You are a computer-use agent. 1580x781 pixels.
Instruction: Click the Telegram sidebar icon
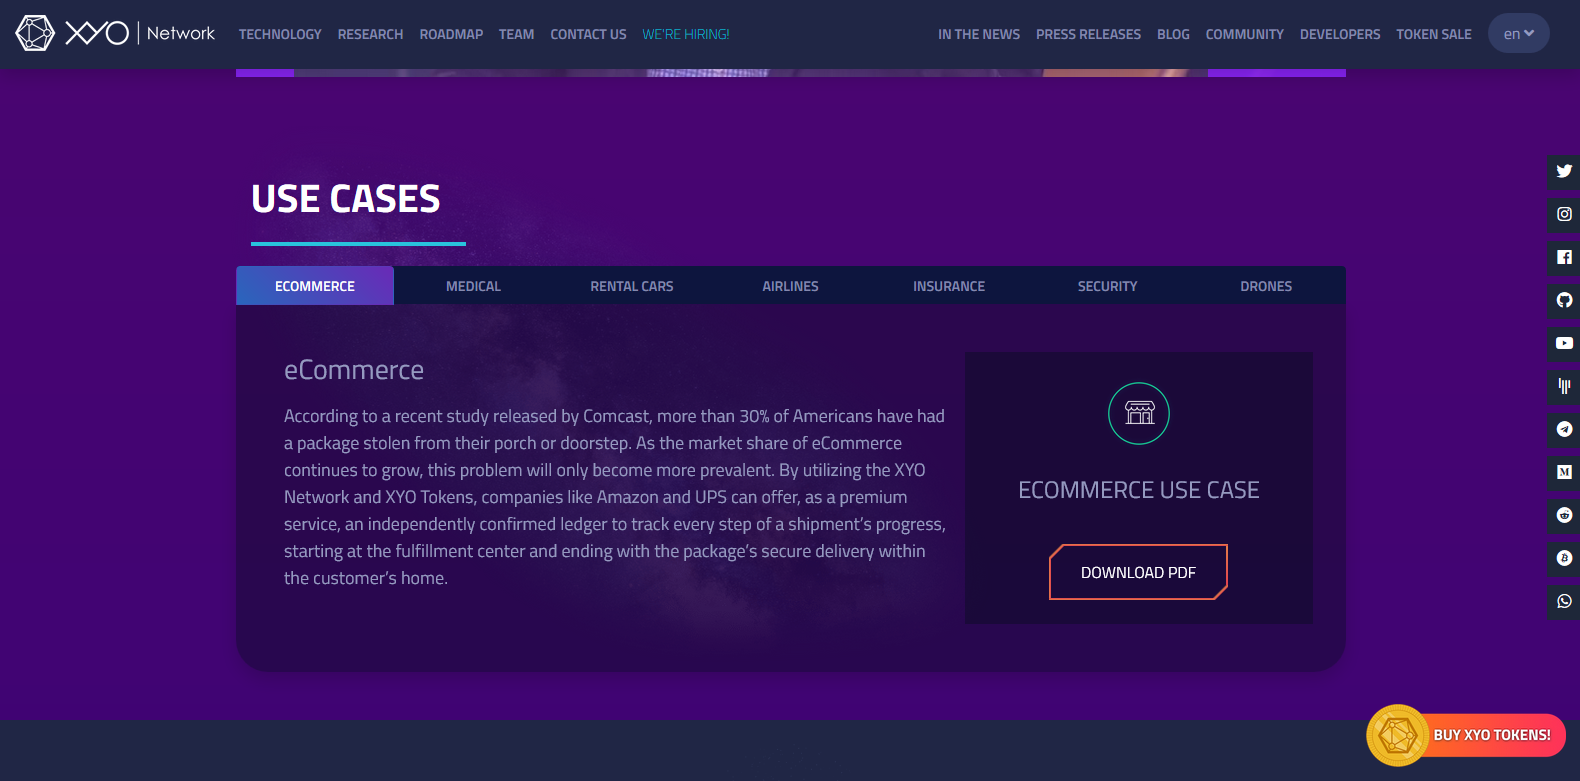[1564, 429]
